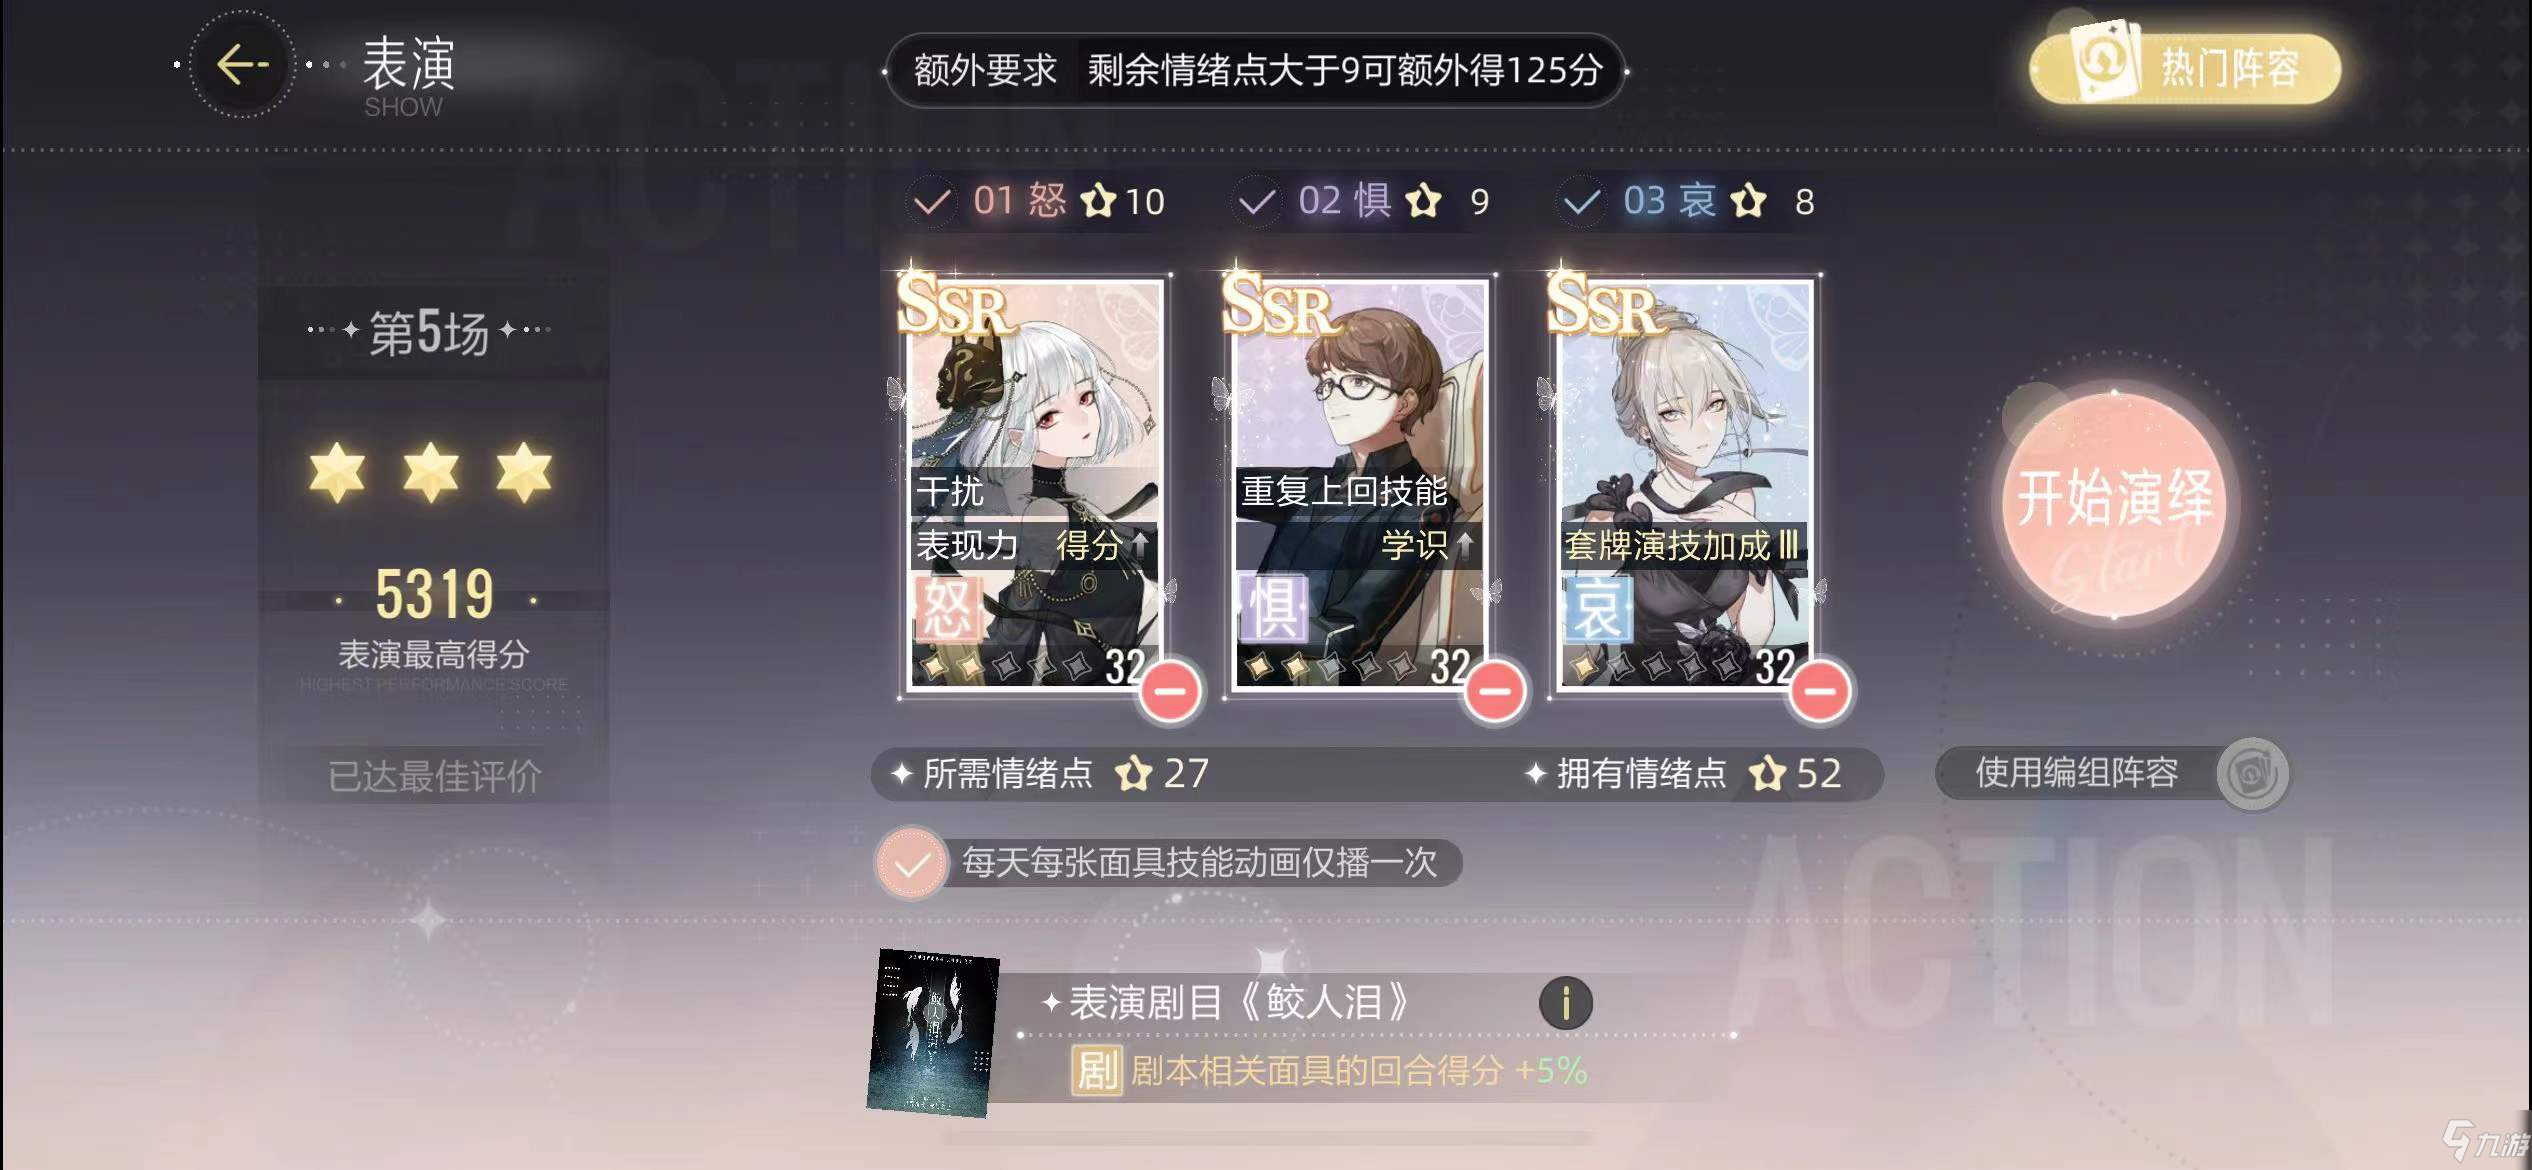Open the 热门阵容 popular lineups

(2185, 69)
